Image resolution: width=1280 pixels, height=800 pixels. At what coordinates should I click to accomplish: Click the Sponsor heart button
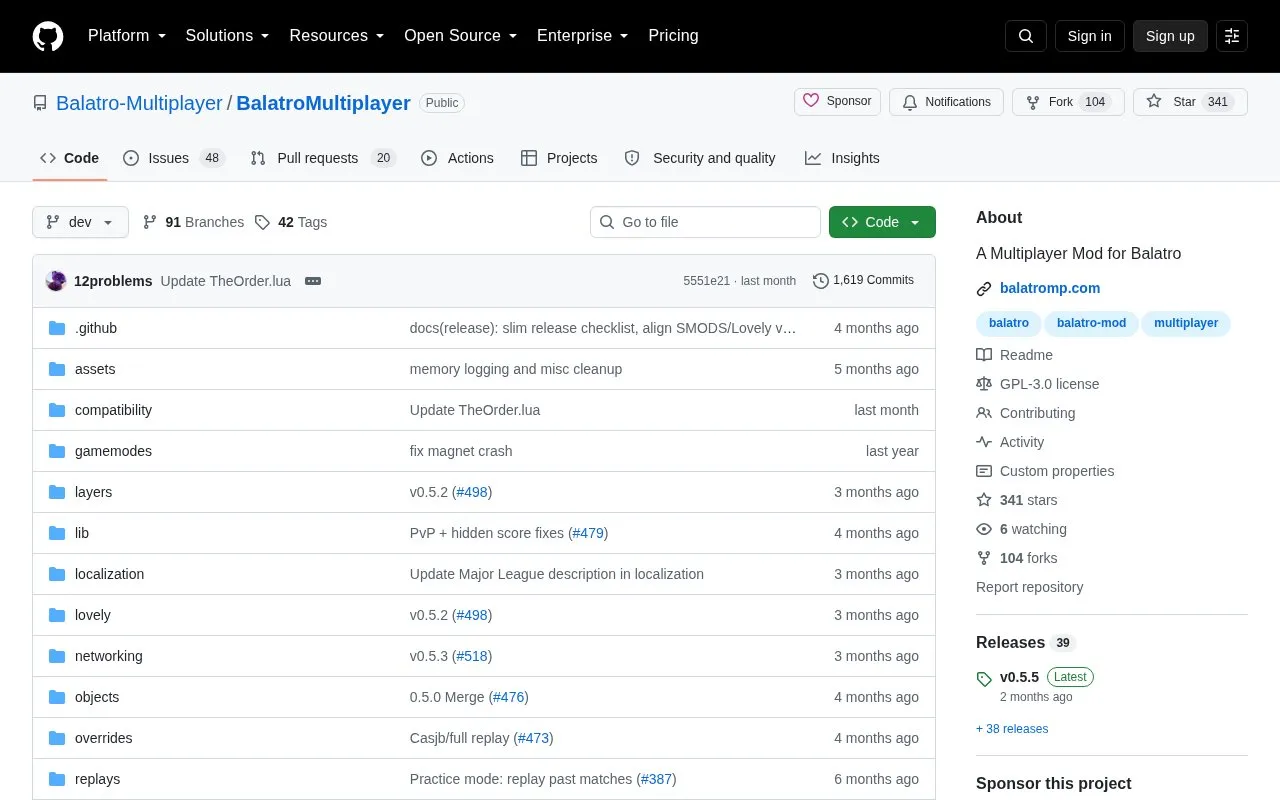838,102
